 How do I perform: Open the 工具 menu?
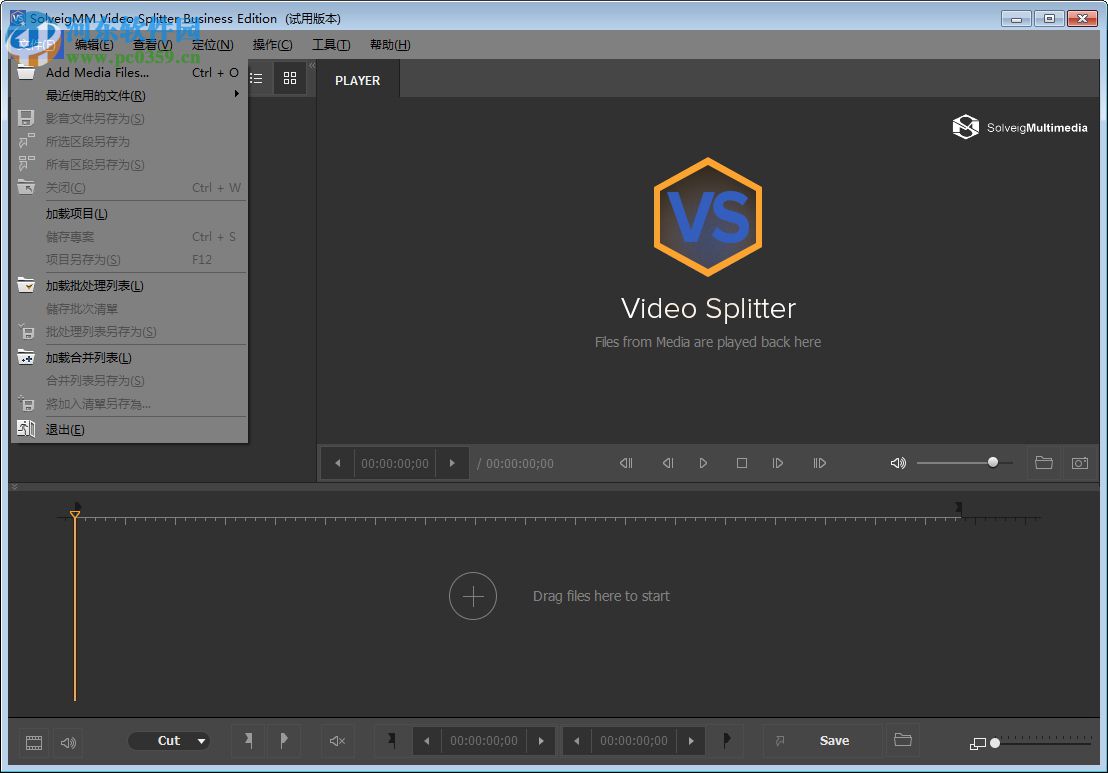331,44
